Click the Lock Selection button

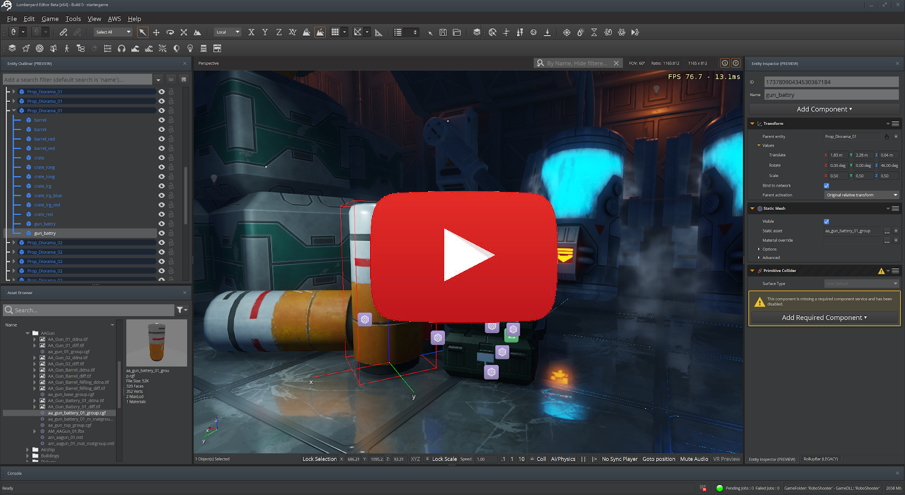coord(319,459)
